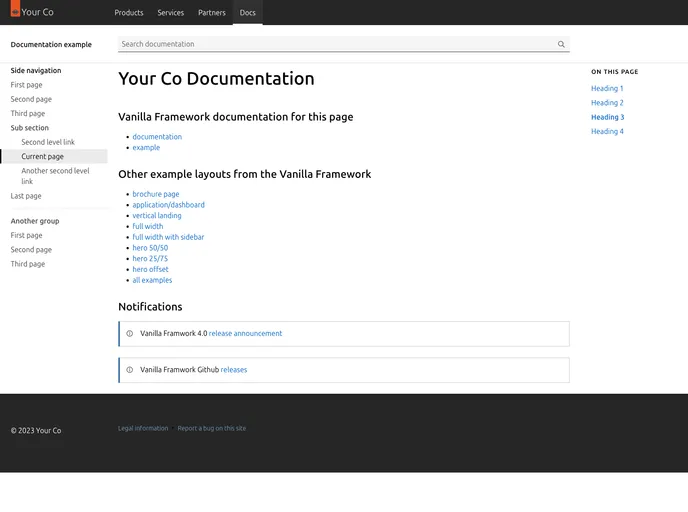This screenshot has width=688, height=512.
Task: Open the Services navigation item
Action: coord(171,13)
